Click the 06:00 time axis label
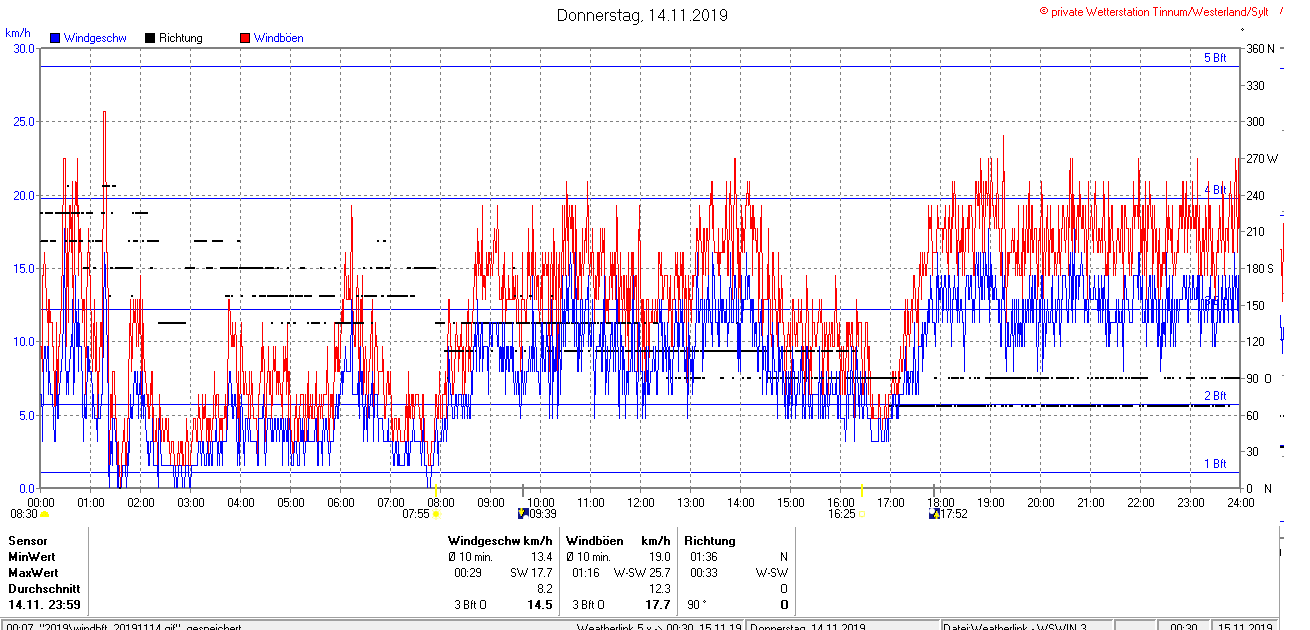This screenshot has width=1310, height=630. click(x=341, y=503)
